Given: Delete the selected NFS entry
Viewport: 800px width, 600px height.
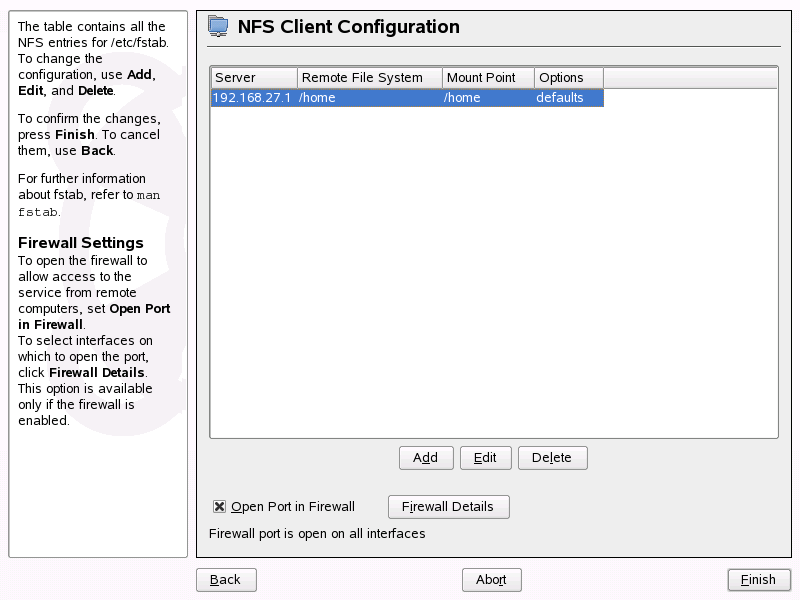Looking at the screenshot, I should (553, 458).
